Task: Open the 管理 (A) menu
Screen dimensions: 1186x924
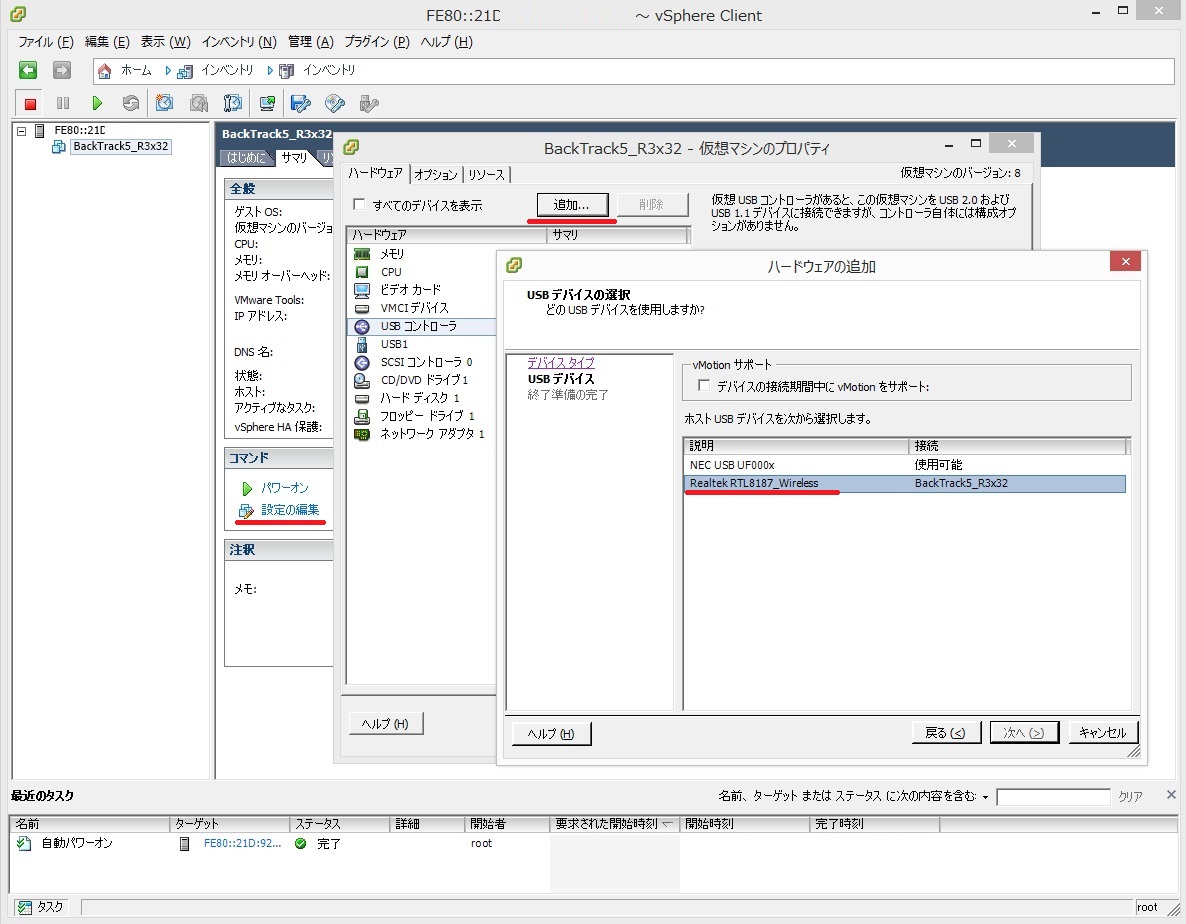Action: [310, 42]
